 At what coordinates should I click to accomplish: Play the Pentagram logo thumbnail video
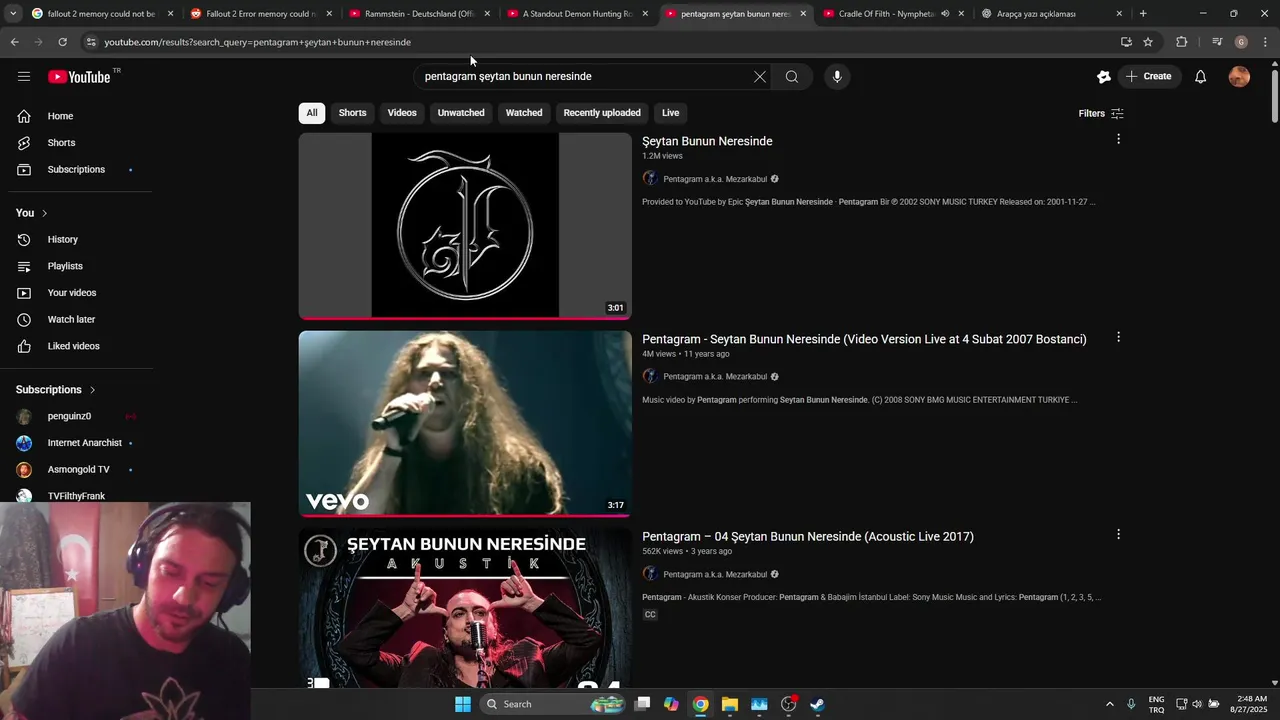(x=465, y=226)
